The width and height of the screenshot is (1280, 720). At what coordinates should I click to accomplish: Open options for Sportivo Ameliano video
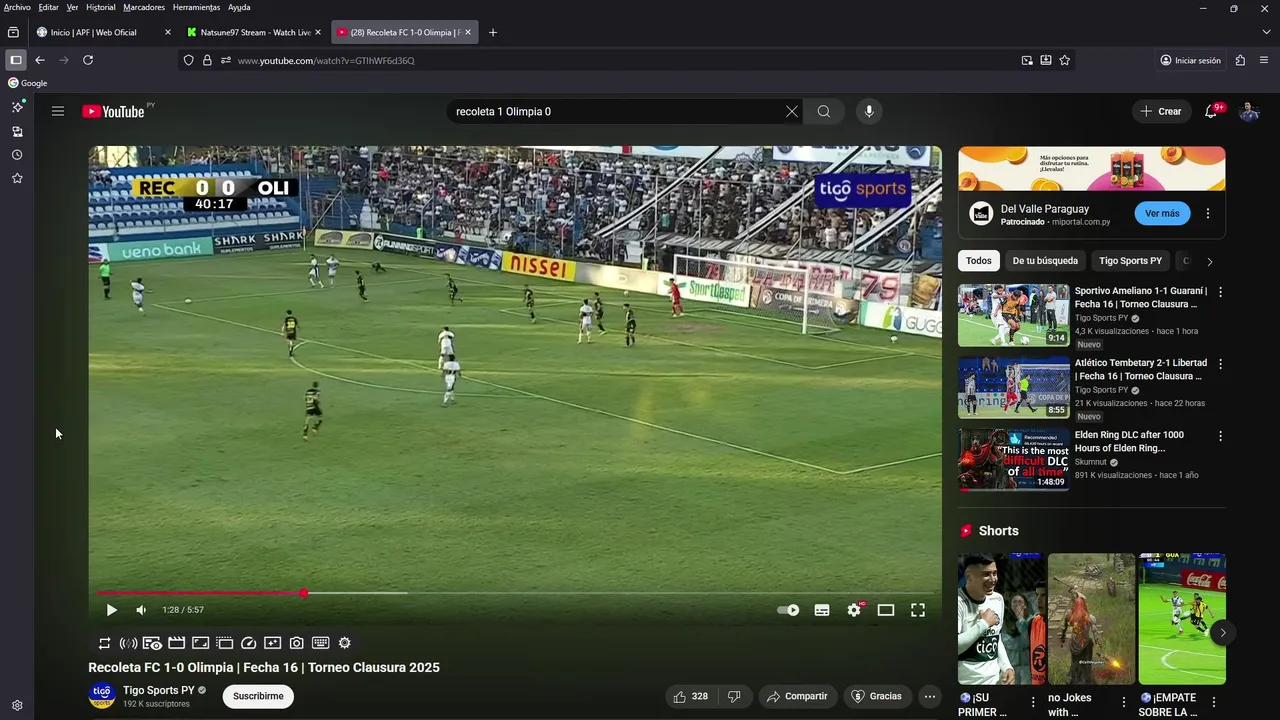(1220, 292)
